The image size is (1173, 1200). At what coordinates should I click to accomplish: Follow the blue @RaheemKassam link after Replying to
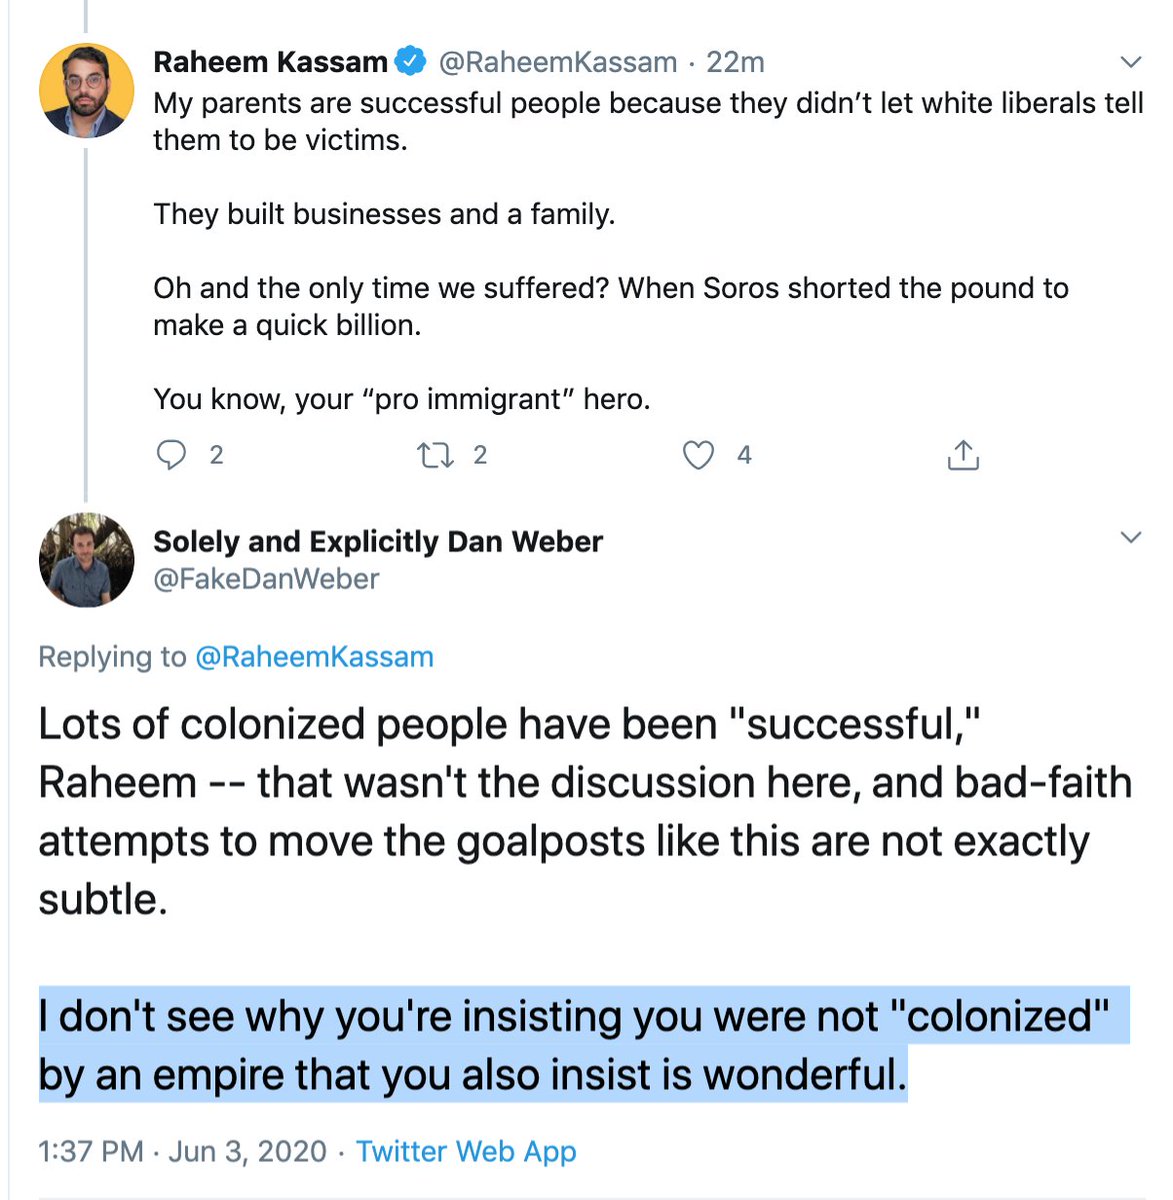click(314, 657)
